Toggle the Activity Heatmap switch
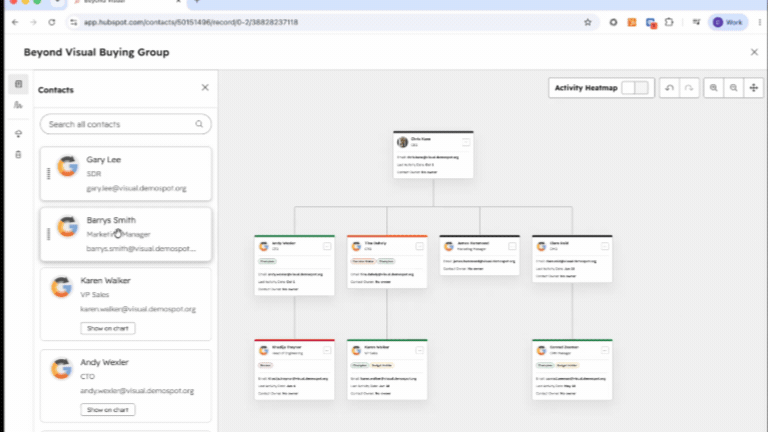The height and width of the screenshot is (432, 768). point(635,88)
